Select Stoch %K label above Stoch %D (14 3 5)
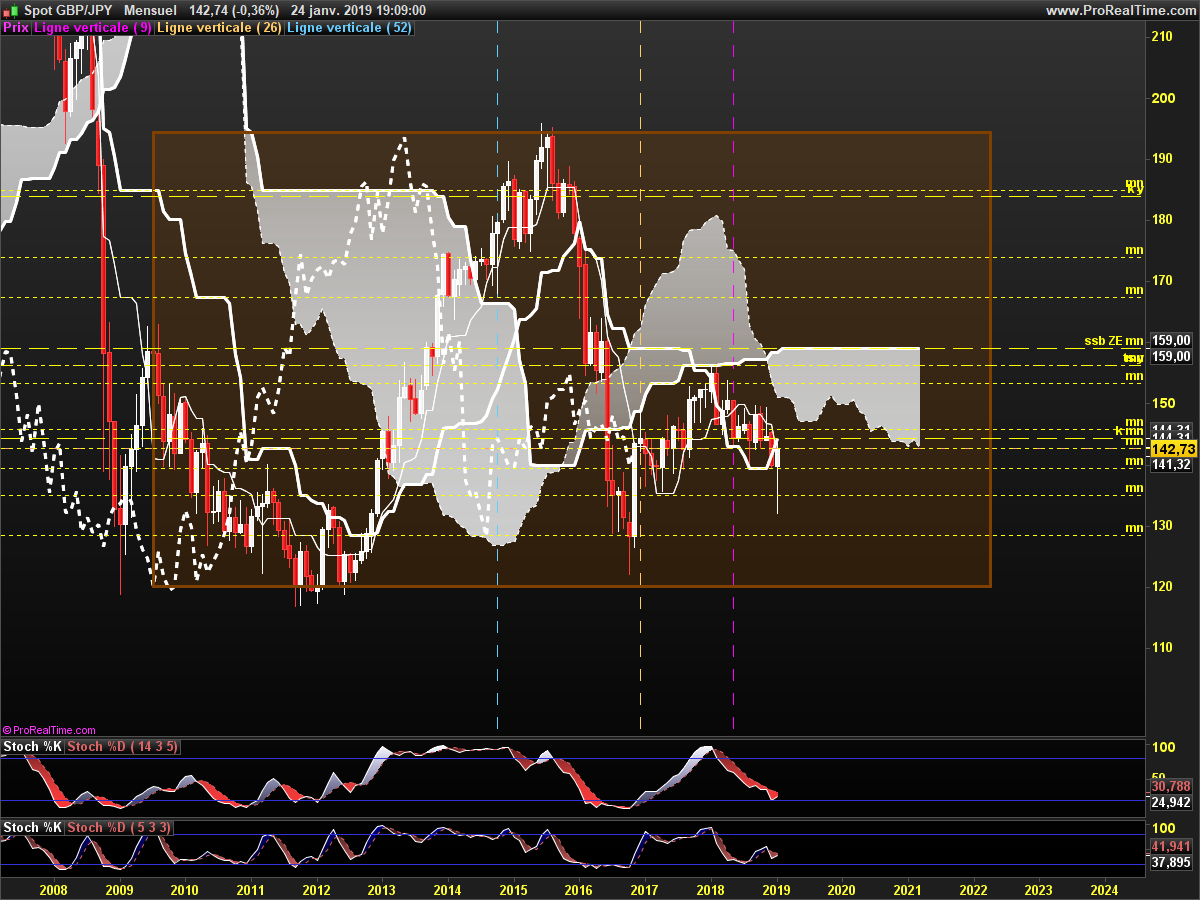Screen dimensions: 1200x900 click(x=33, y=747)
